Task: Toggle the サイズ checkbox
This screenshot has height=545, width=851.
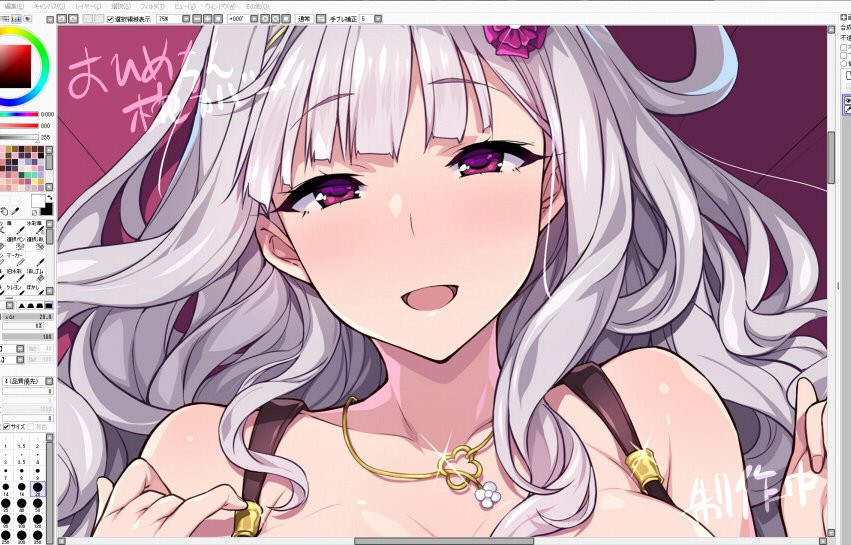Action: [6, 426]
